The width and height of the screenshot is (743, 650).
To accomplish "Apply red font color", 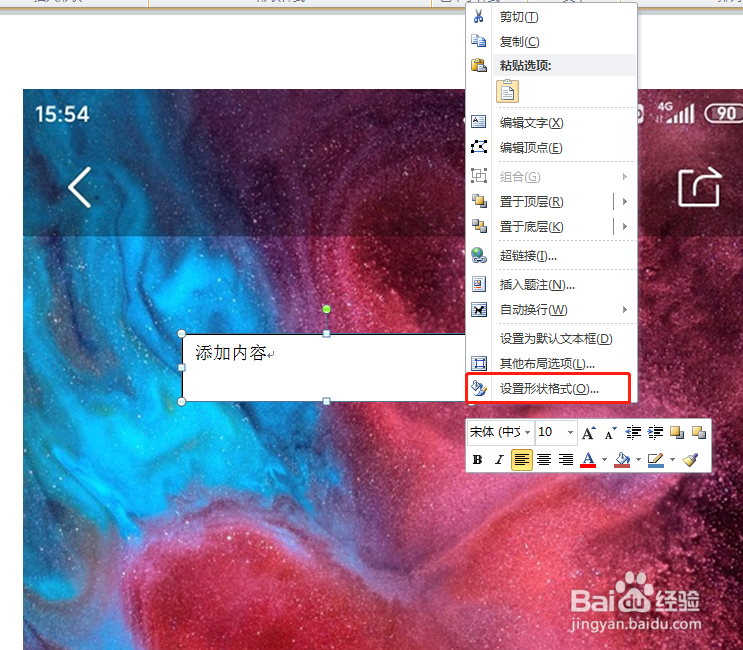I will point(588,460).
